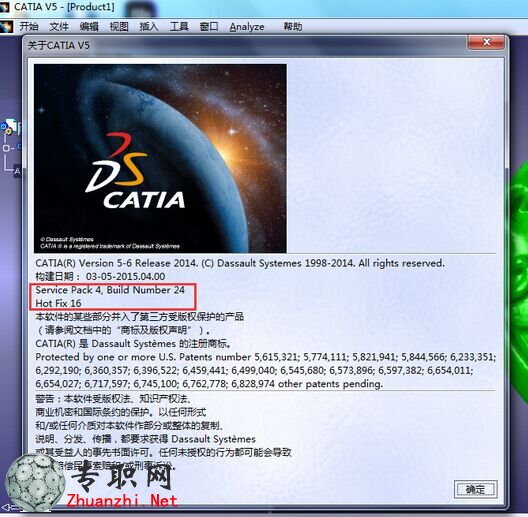This screenshot has height=517, width=528.
Task: Click the 'Hot Fix 16' text
Action: pyautogui.click(x=58, y=303)
